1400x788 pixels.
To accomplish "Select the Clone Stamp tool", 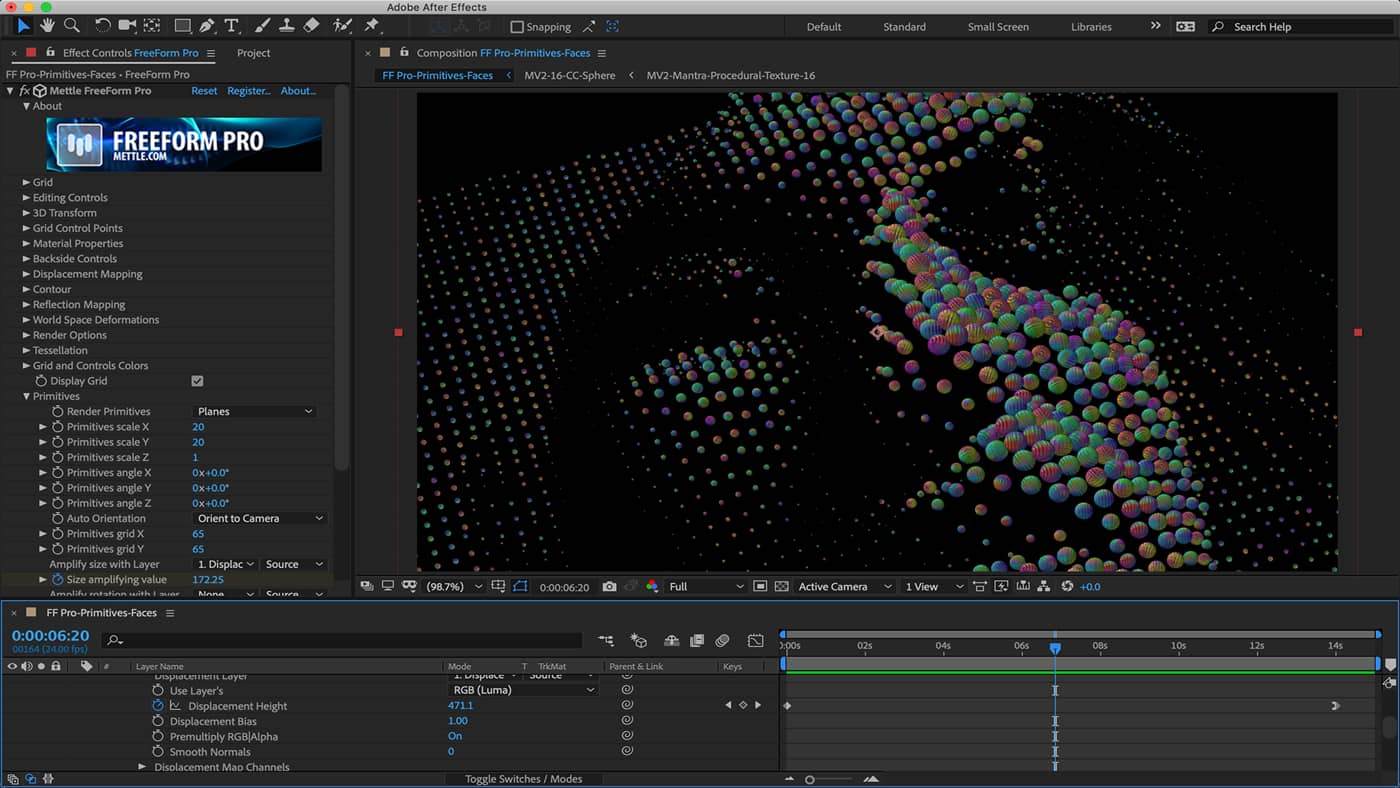I will (285, 25).
